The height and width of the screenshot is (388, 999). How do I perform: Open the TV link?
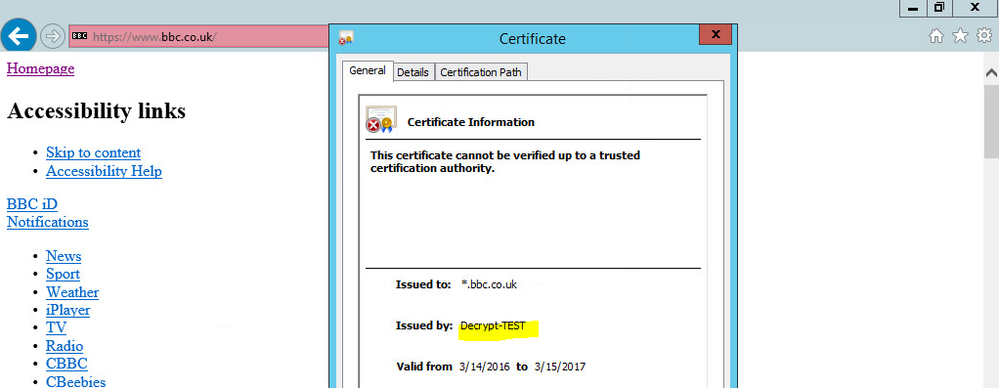pos(56,328)
